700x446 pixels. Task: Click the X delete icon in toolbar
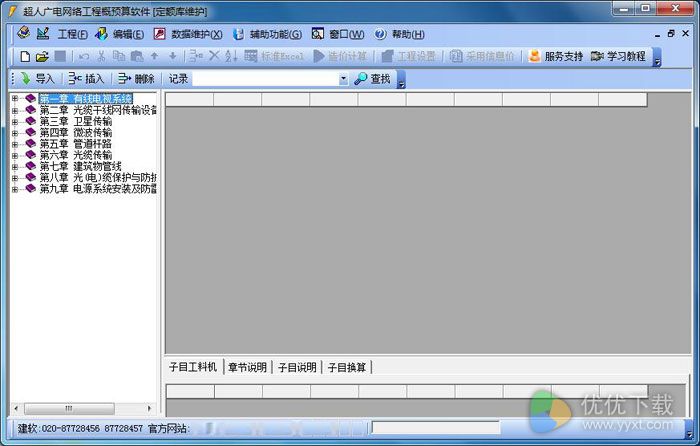(214, 56)
